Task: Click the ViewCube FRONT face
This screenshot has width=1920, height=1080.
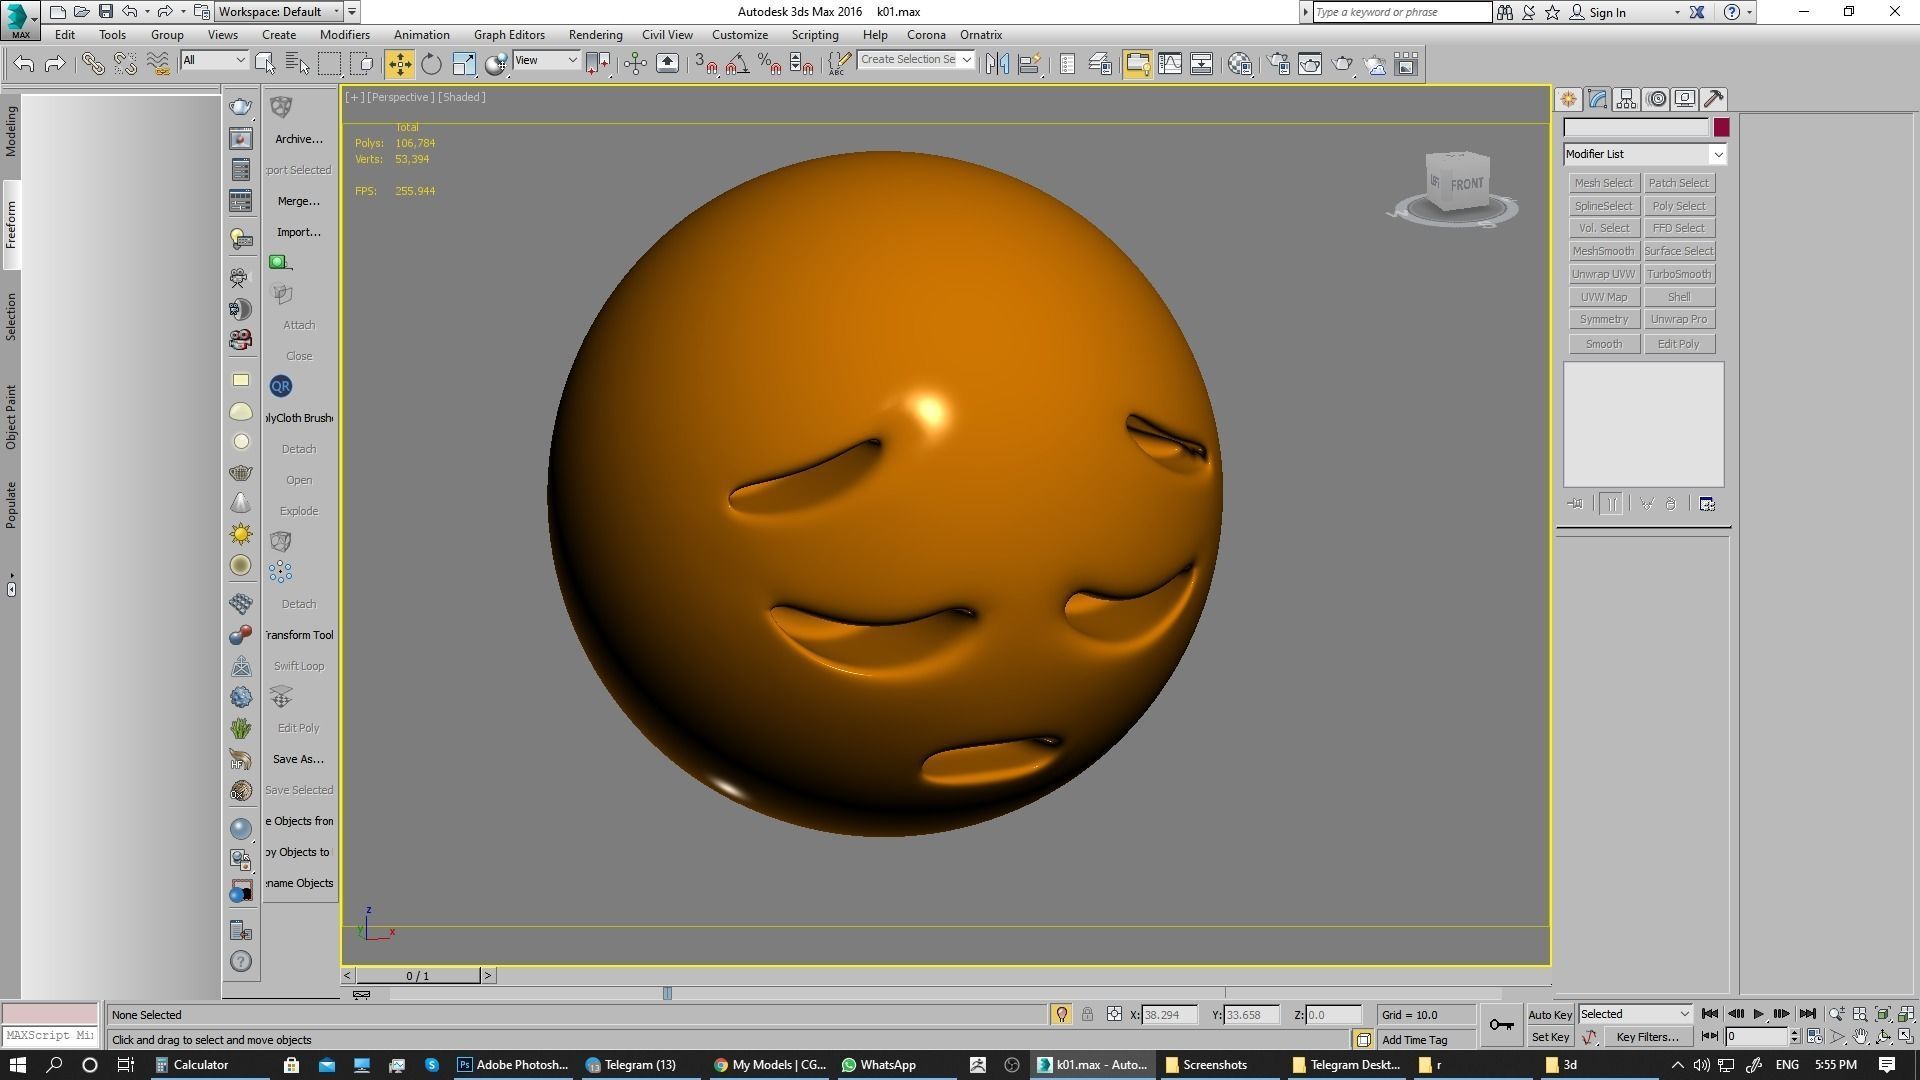Action: pyautogui.click(x=1466, y=184)
